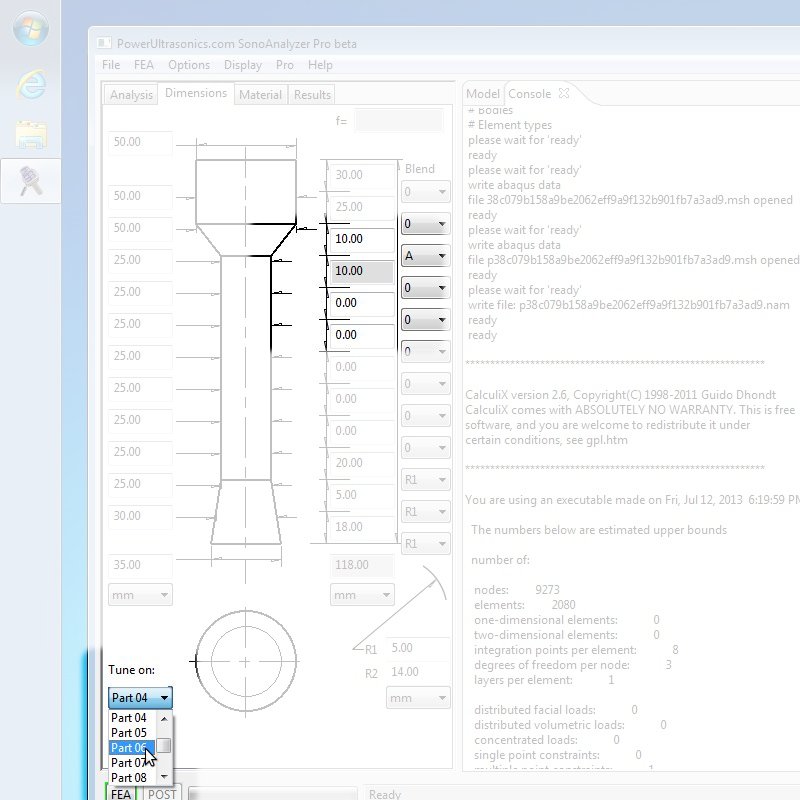Click the circular cross-section drawing

246,661
